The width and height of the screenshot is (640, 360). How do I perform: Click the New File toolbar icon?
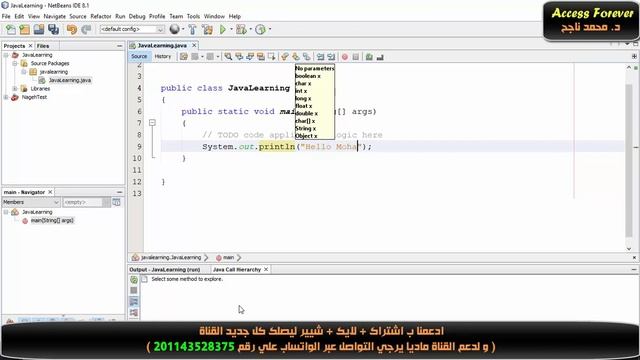coord(11,29)
